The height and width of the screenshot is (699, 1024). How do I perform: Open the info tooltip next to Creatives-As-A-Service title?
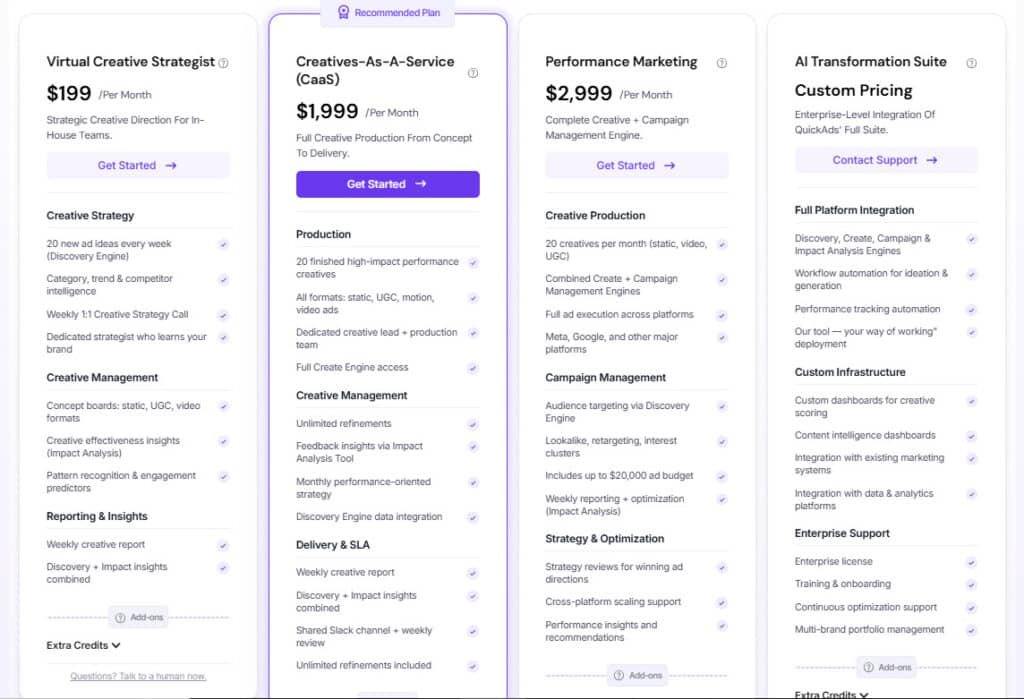click(473, 73)
